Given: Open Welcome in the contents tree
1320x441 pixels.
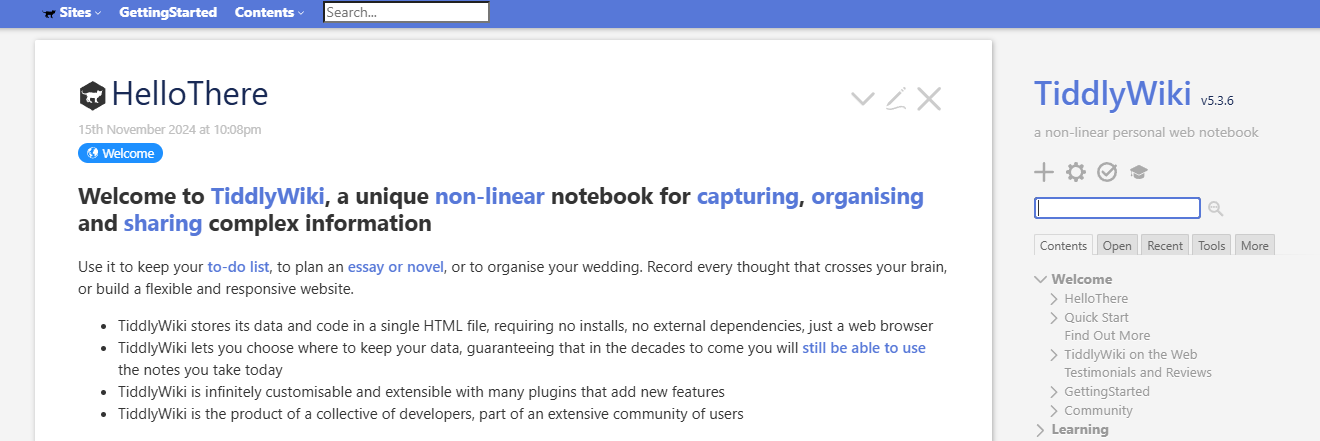Looking at the screenshot, I should pos(1082,280).
